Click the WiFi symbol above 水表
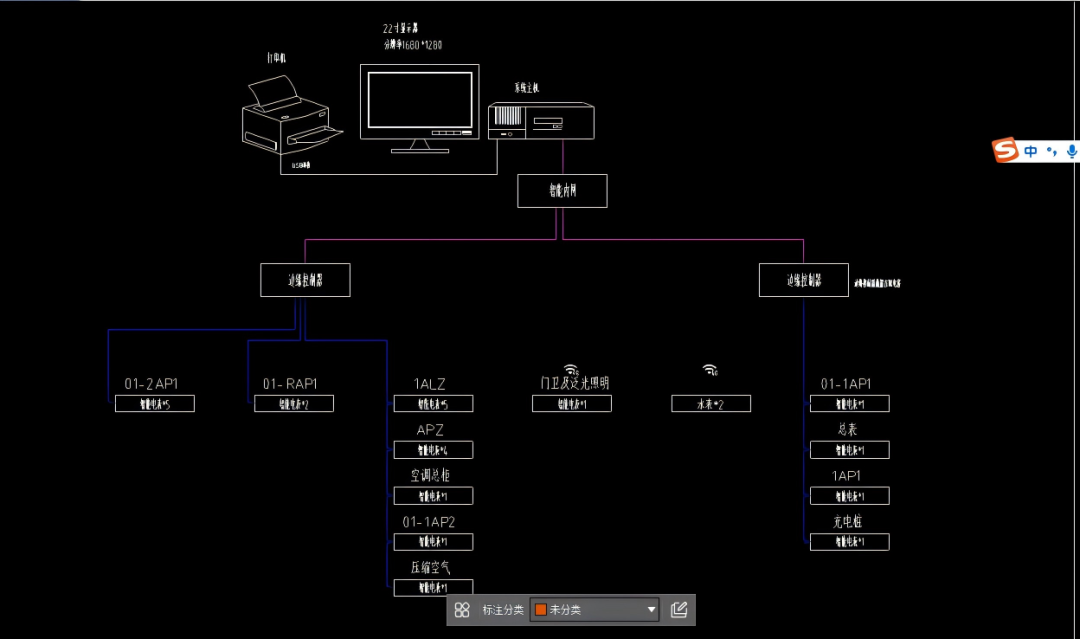Image resolution: width=1080 pixels, height=639 pixels. pyautogui.click(x=710, y=370)
